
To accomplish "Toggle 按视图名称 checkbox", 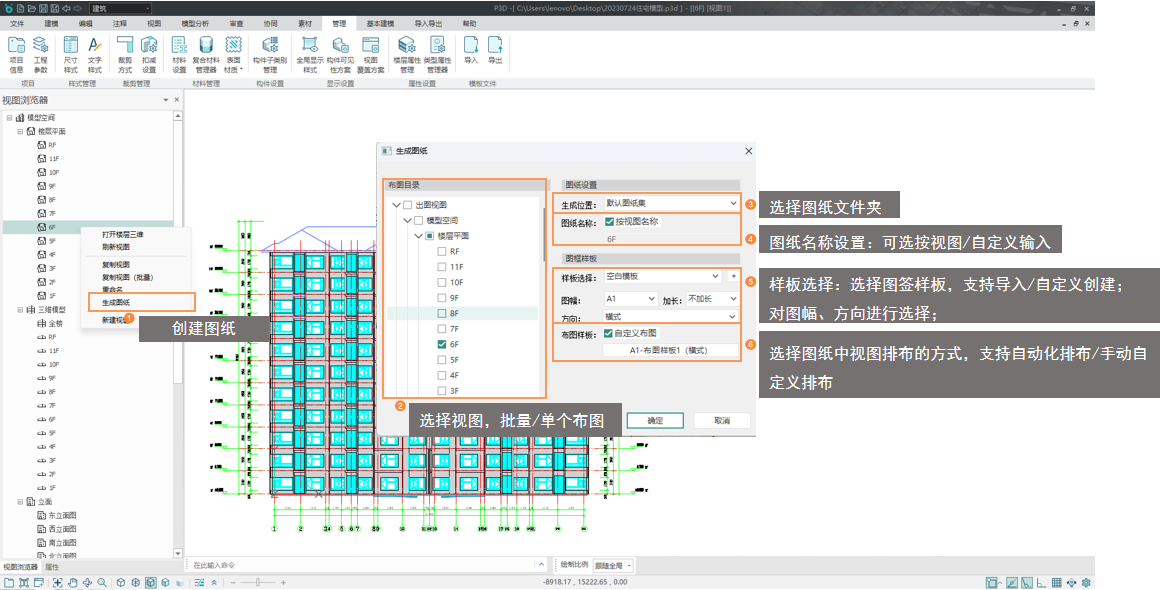I will pyautogui.click(x=610, y=222).
